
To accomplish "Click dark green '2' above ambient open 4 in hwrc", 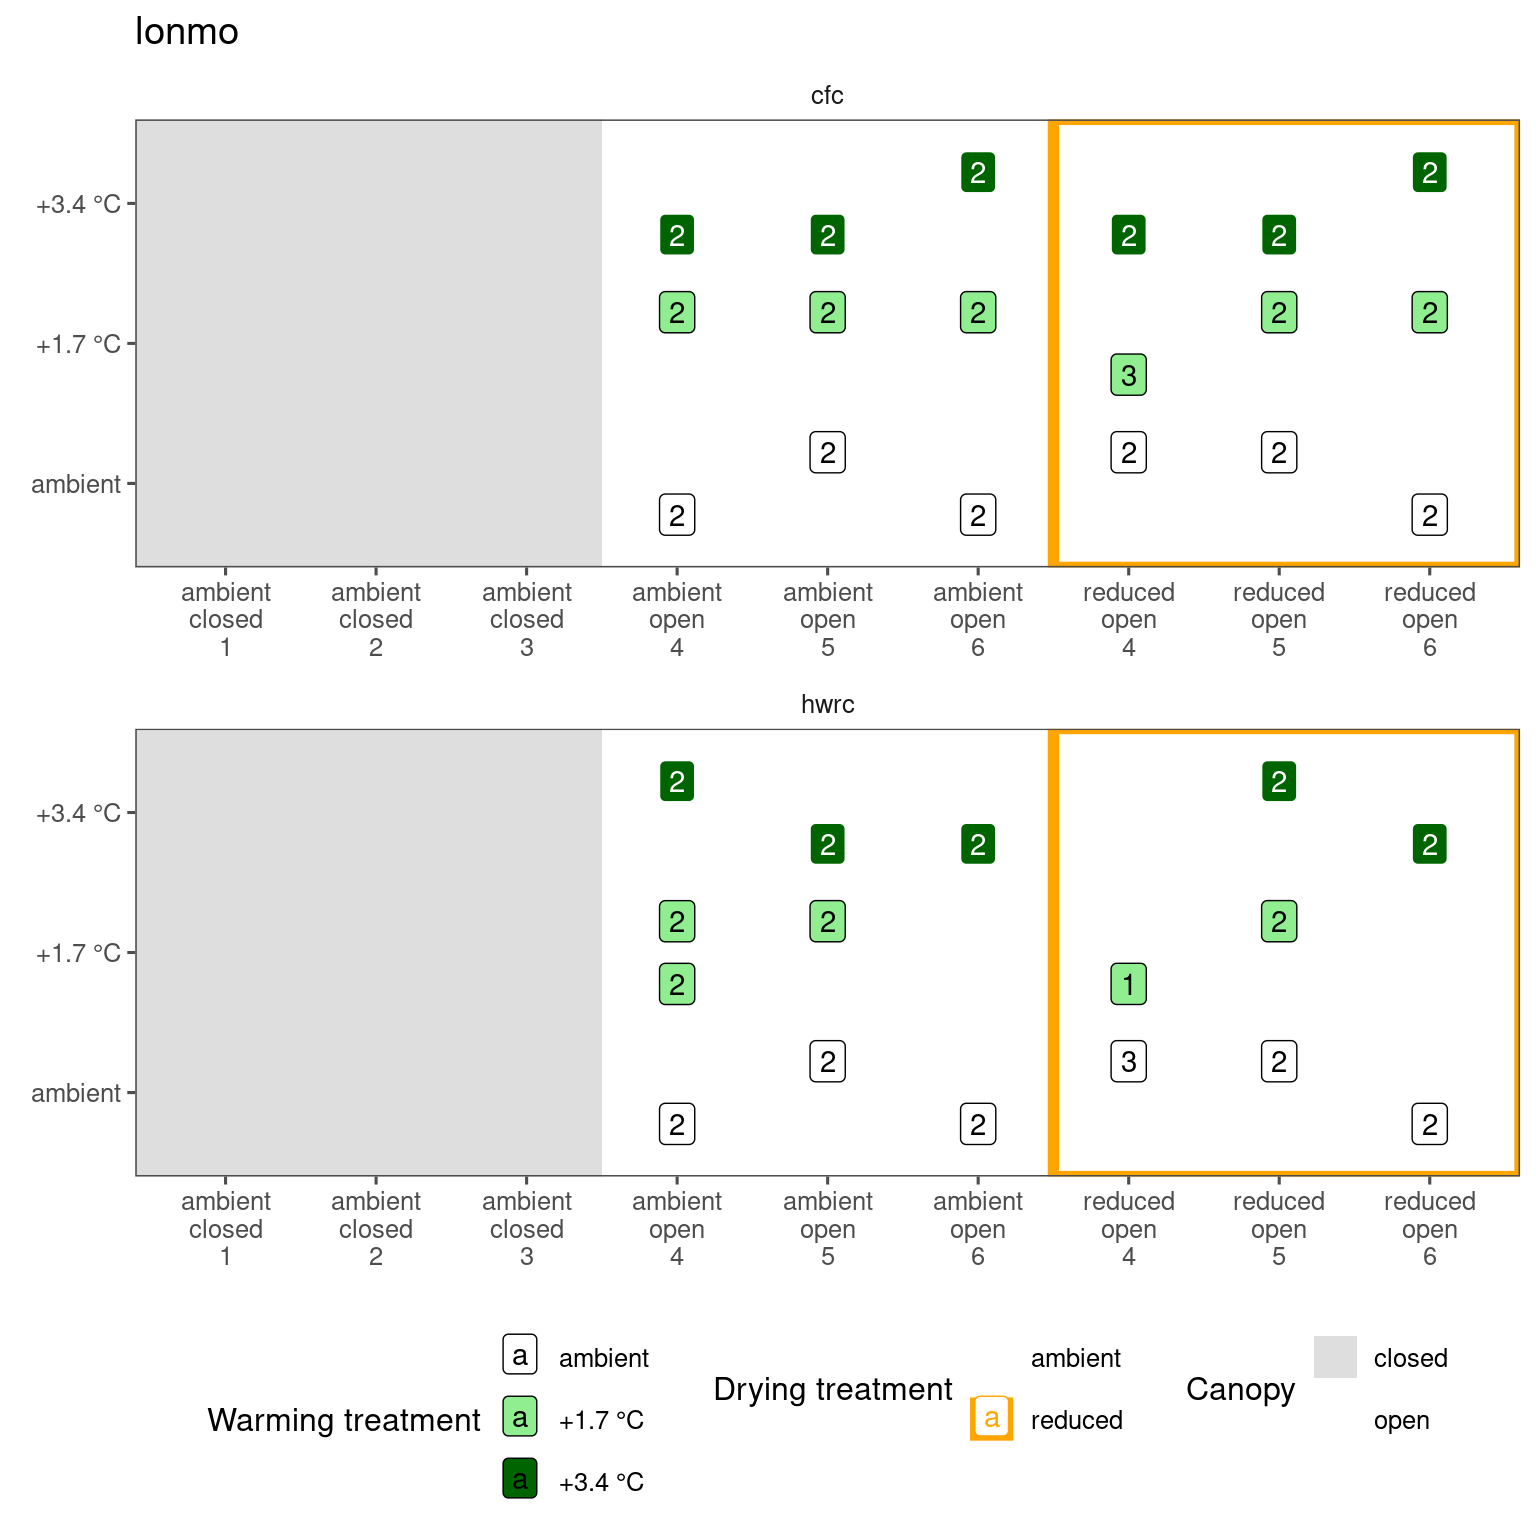I will click(x=677, y=781).
